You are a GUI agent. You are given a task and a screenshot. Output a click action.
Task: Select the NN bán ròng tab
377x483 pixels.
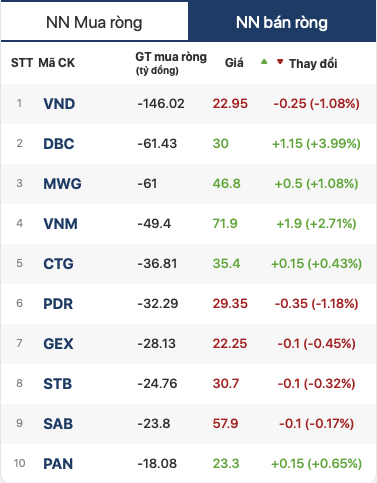[x=282, y=22]
